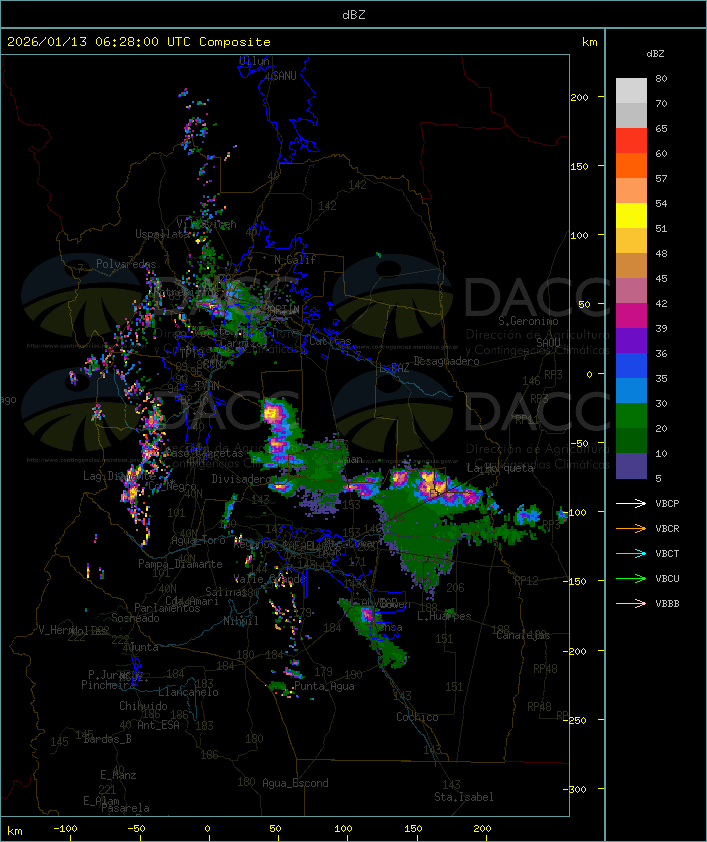Click the Punta_Agua place label
The width and height of the screenshot is (707, 842).
pos(324,686)
